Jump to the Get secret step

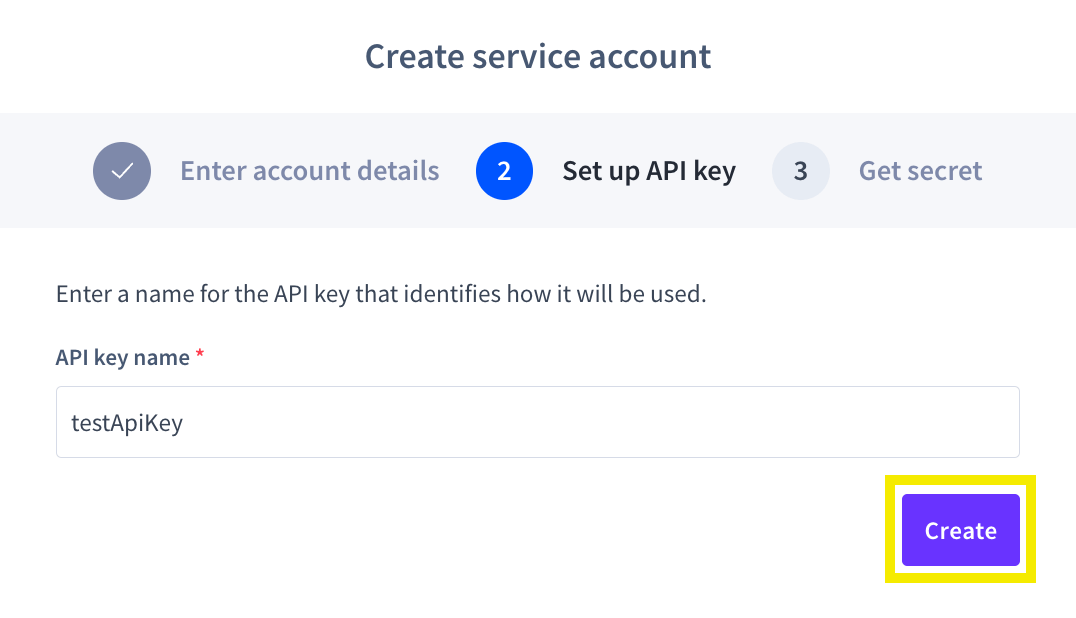tap(920, 171)
